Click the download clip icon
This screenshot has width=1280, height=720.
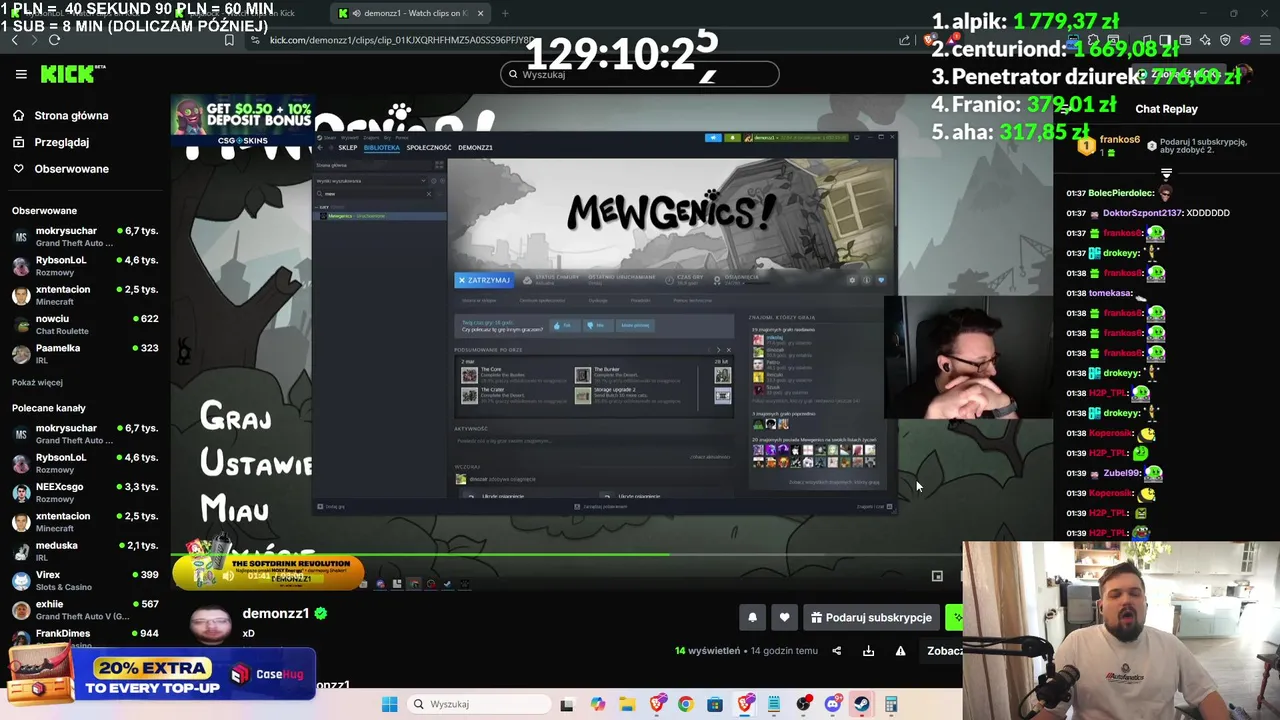coord(868,651)
